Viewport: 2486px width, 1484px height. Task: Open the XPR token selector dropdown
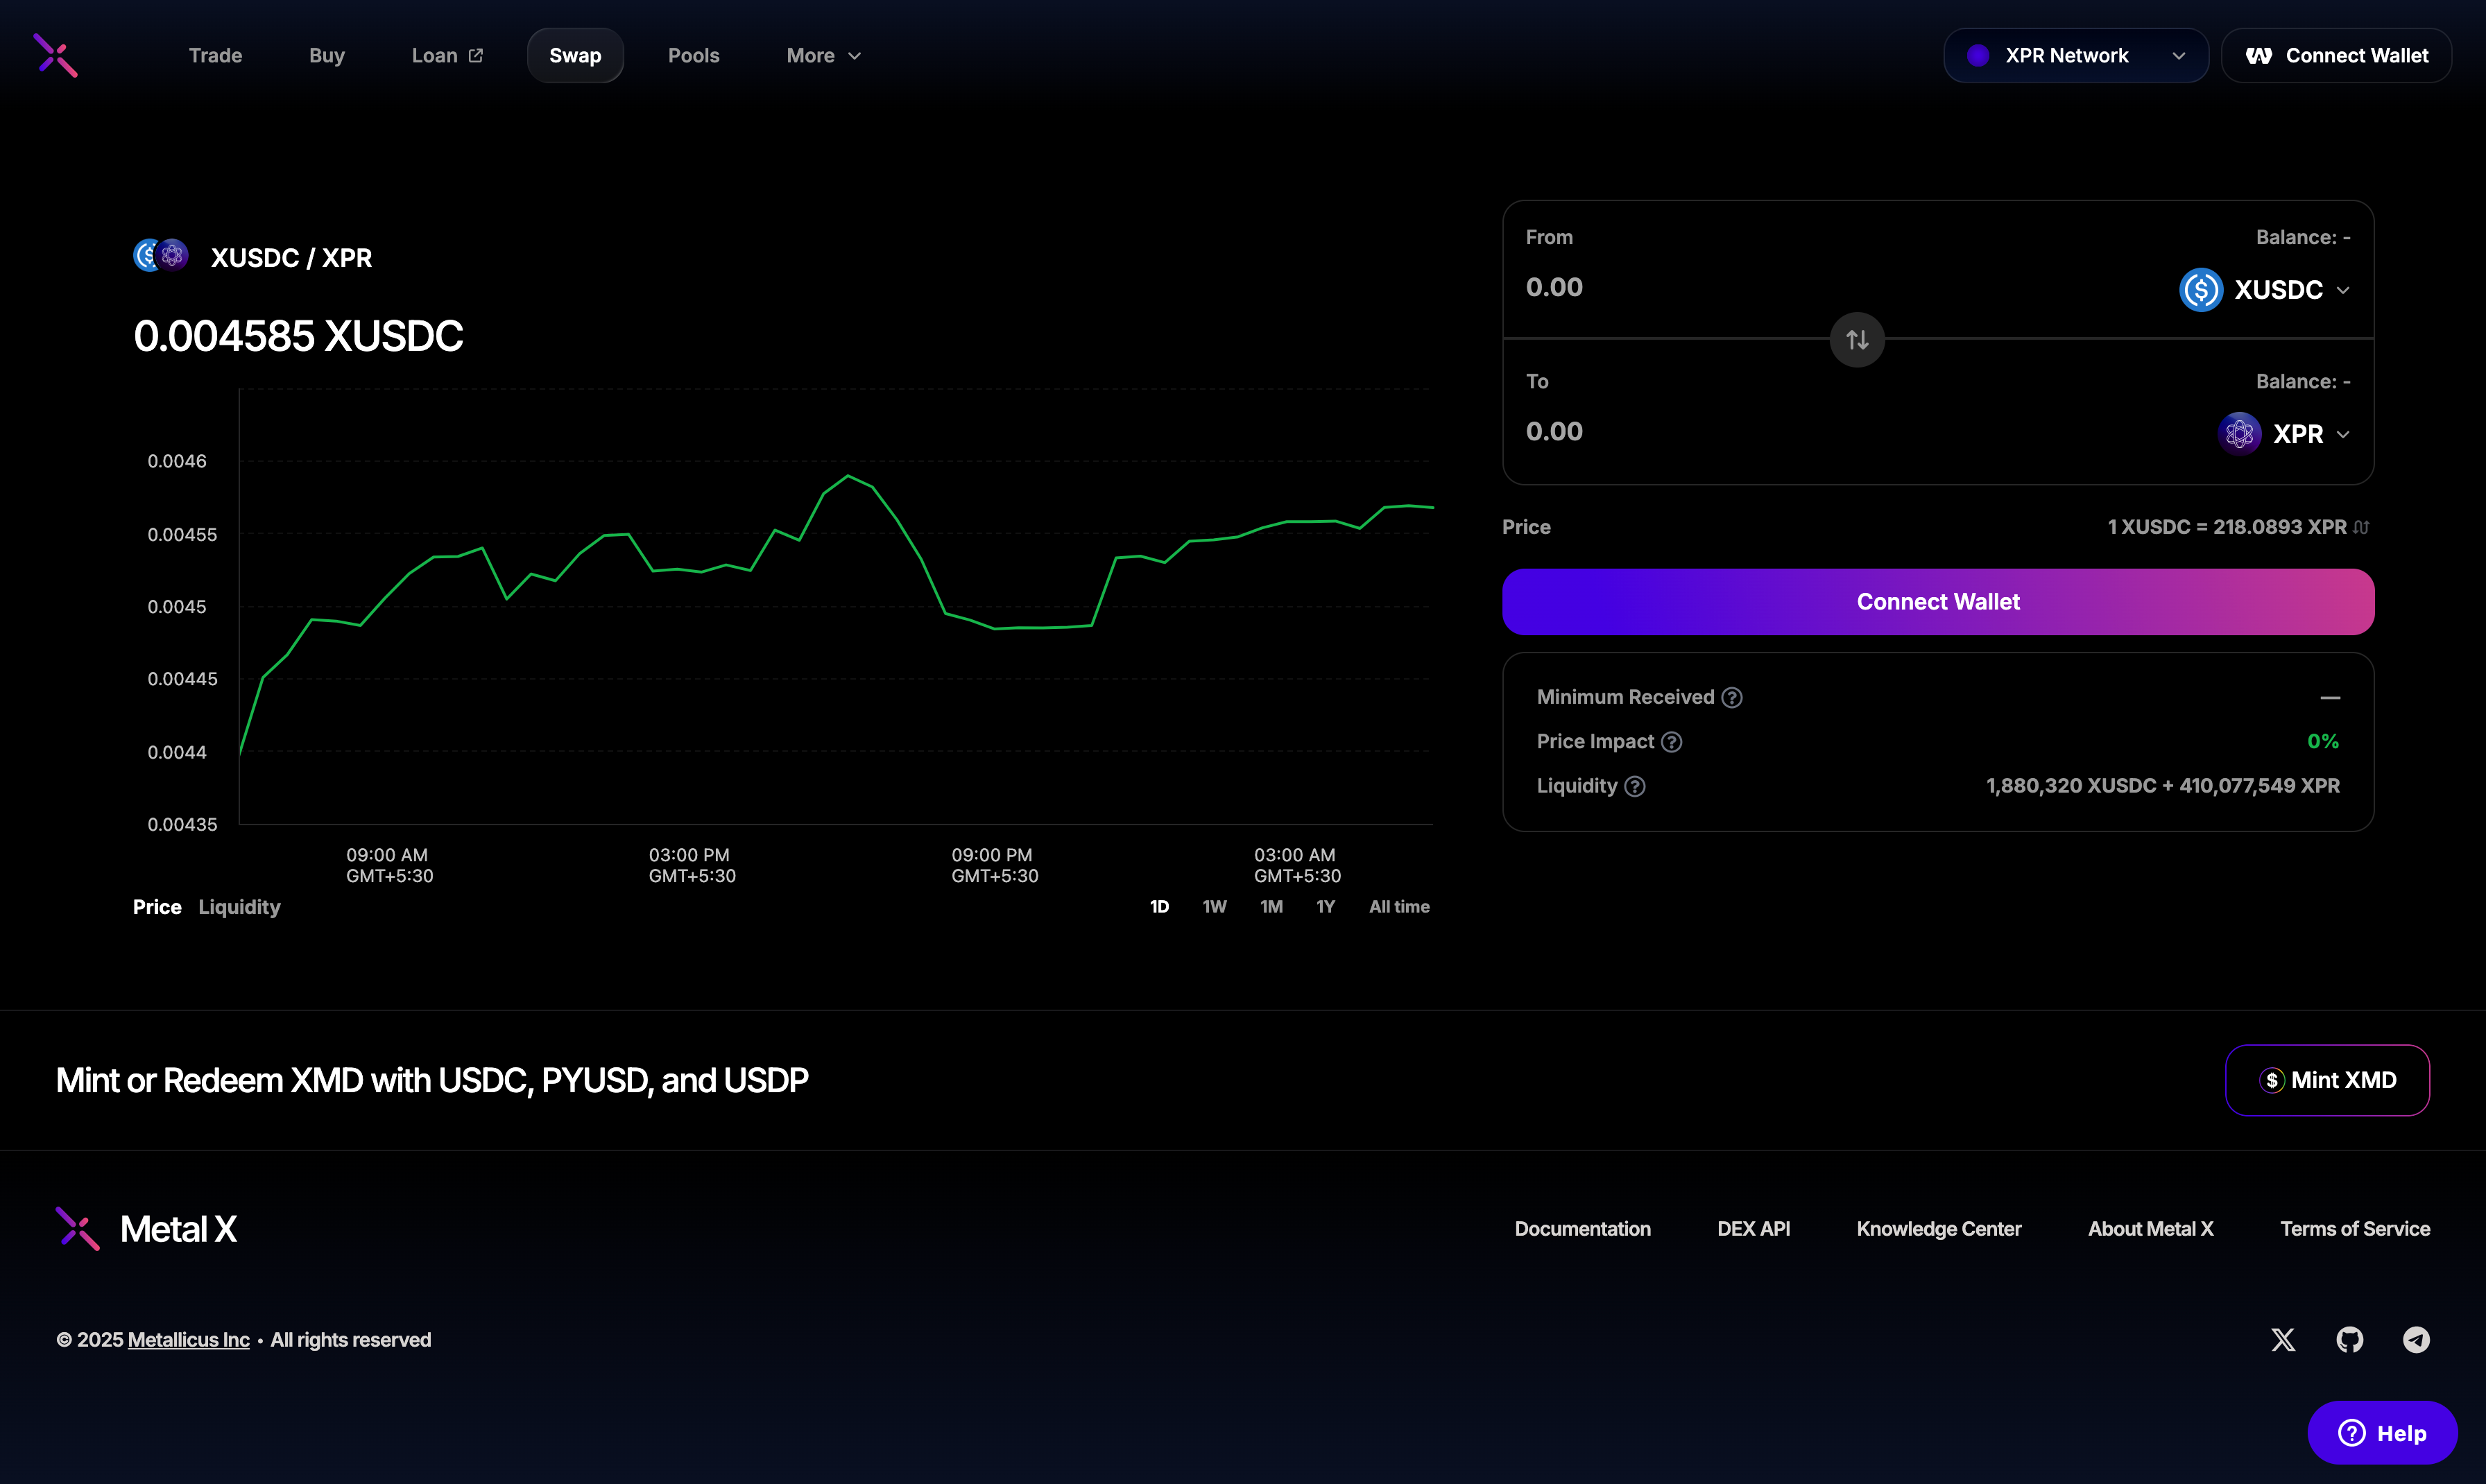tap(2284, 434)
